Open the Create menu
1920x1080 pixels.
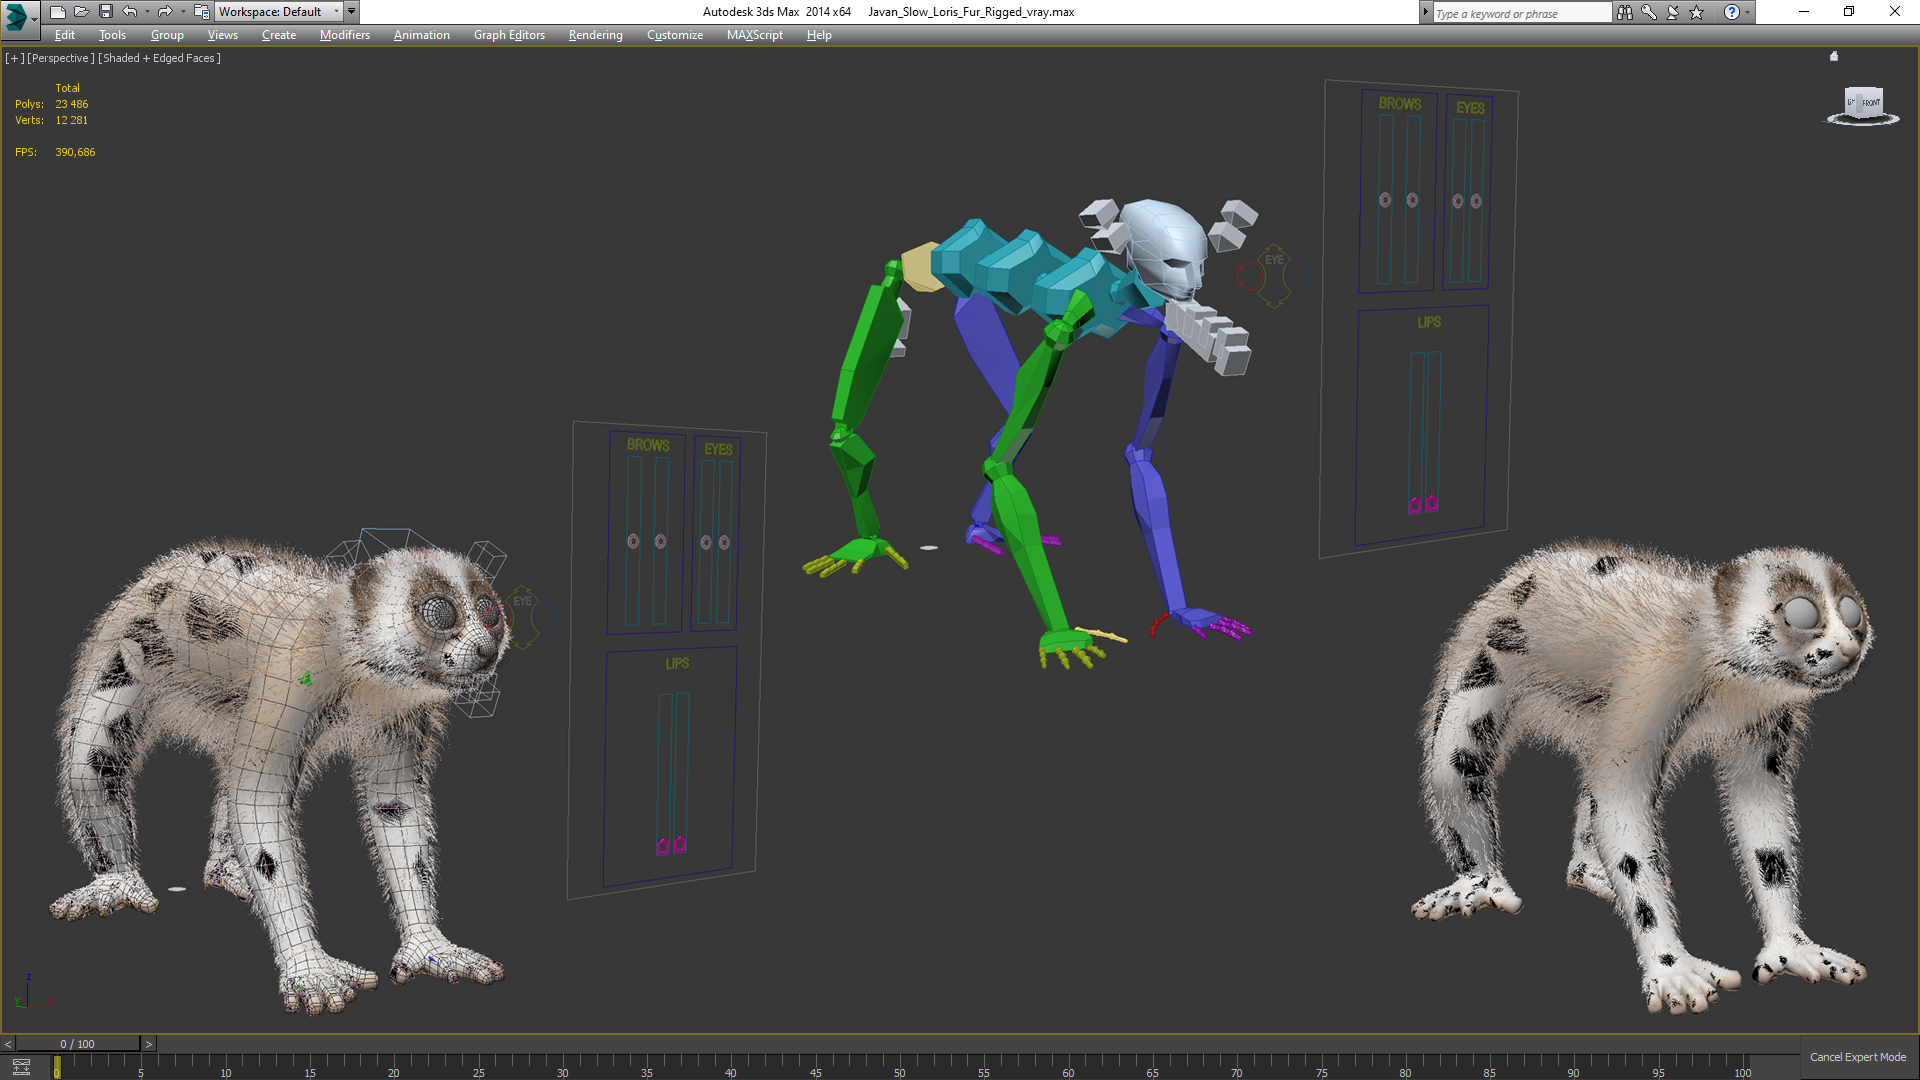pos(279,35)
